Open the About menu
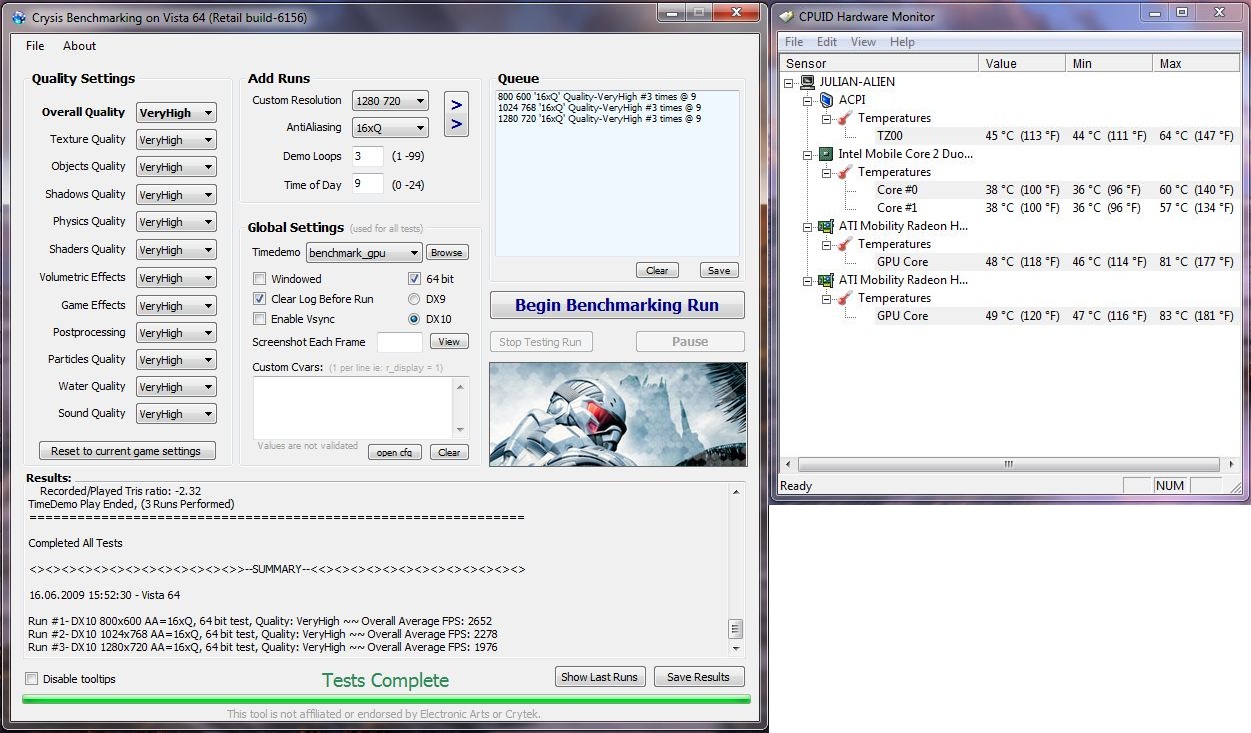Screen dimensions: 1251x733 point(79,46)
